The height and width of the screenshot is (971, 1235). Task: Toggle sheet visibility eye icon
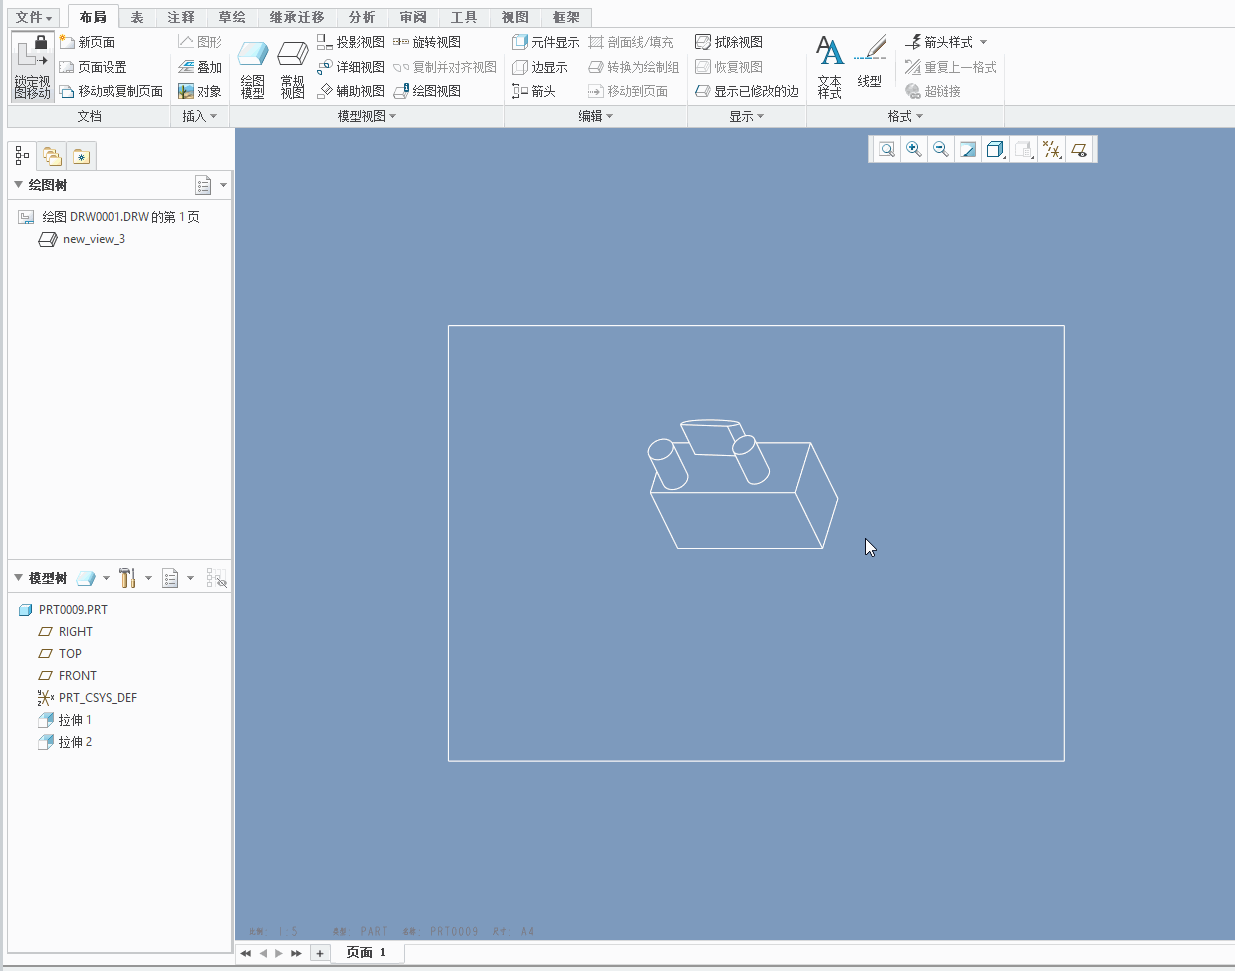point(1079,150)
